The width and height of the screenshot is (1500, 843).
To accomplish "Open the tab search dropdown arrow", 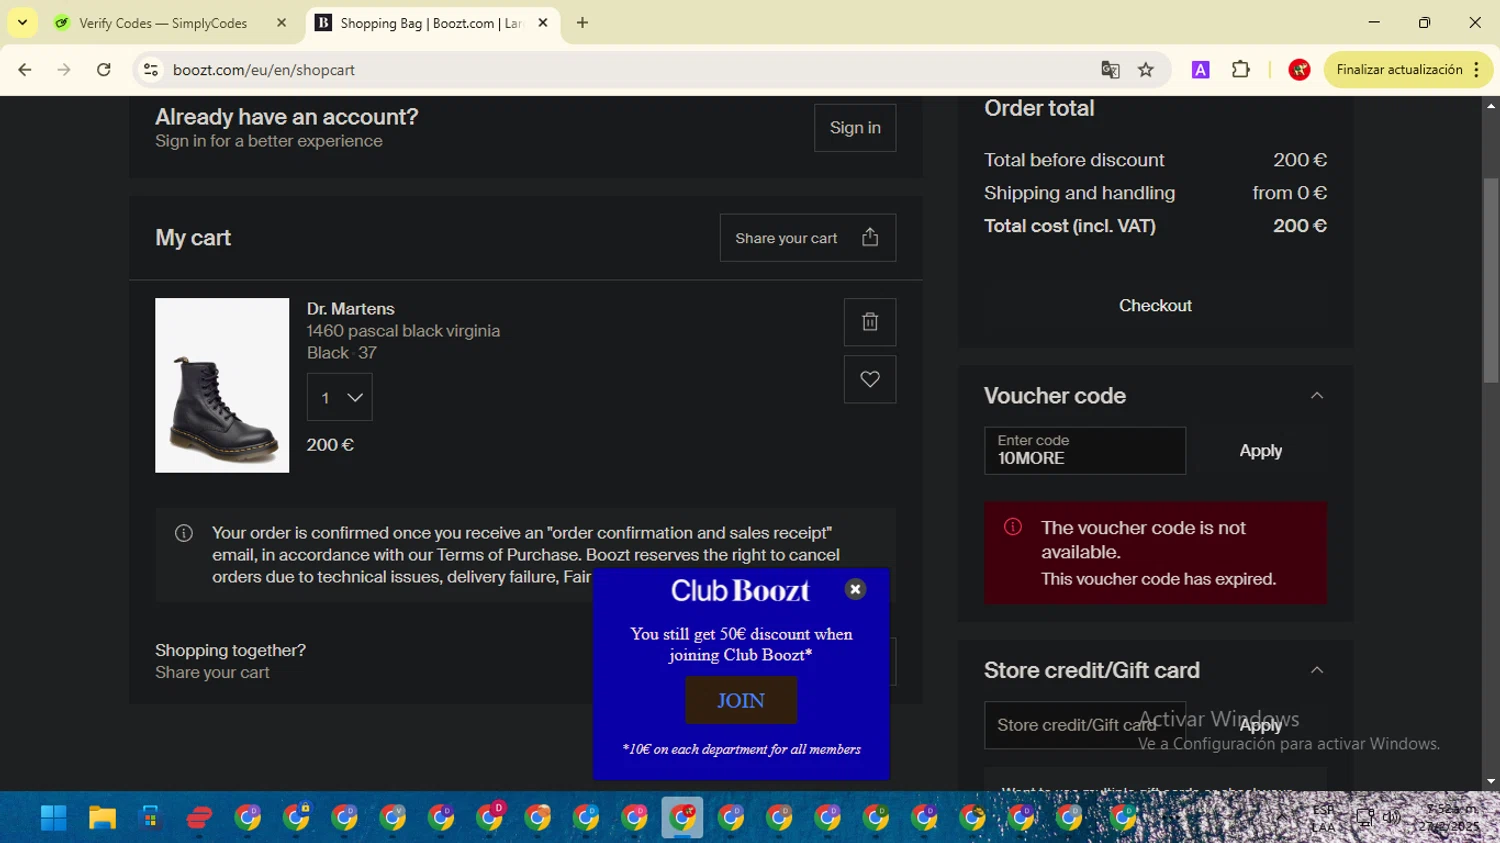I will click(22, 23).
